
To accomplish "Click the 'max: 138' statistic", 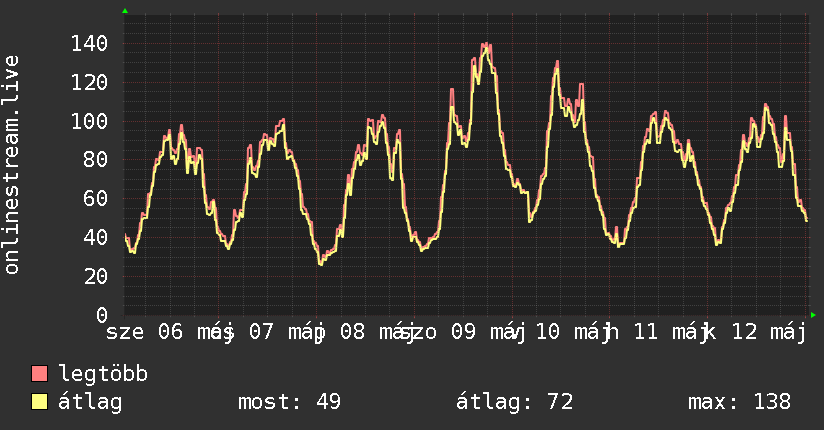I will pos(739,402).
